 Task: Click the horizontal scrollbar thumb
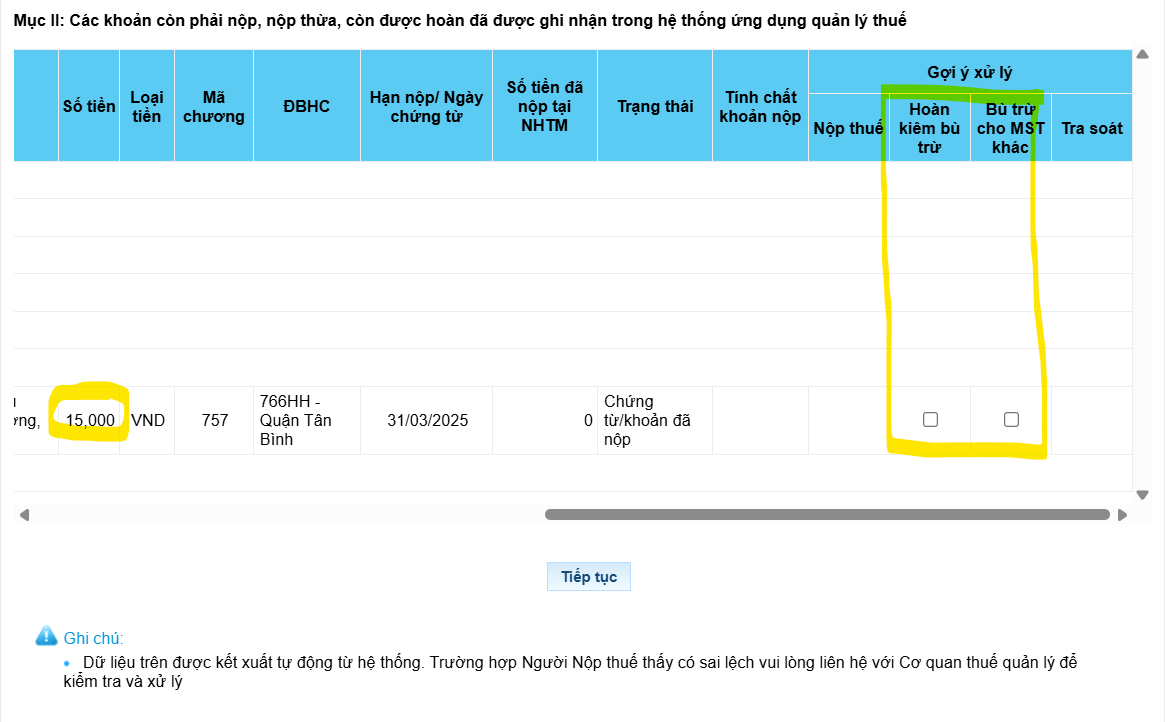click(x=826, y=515)
